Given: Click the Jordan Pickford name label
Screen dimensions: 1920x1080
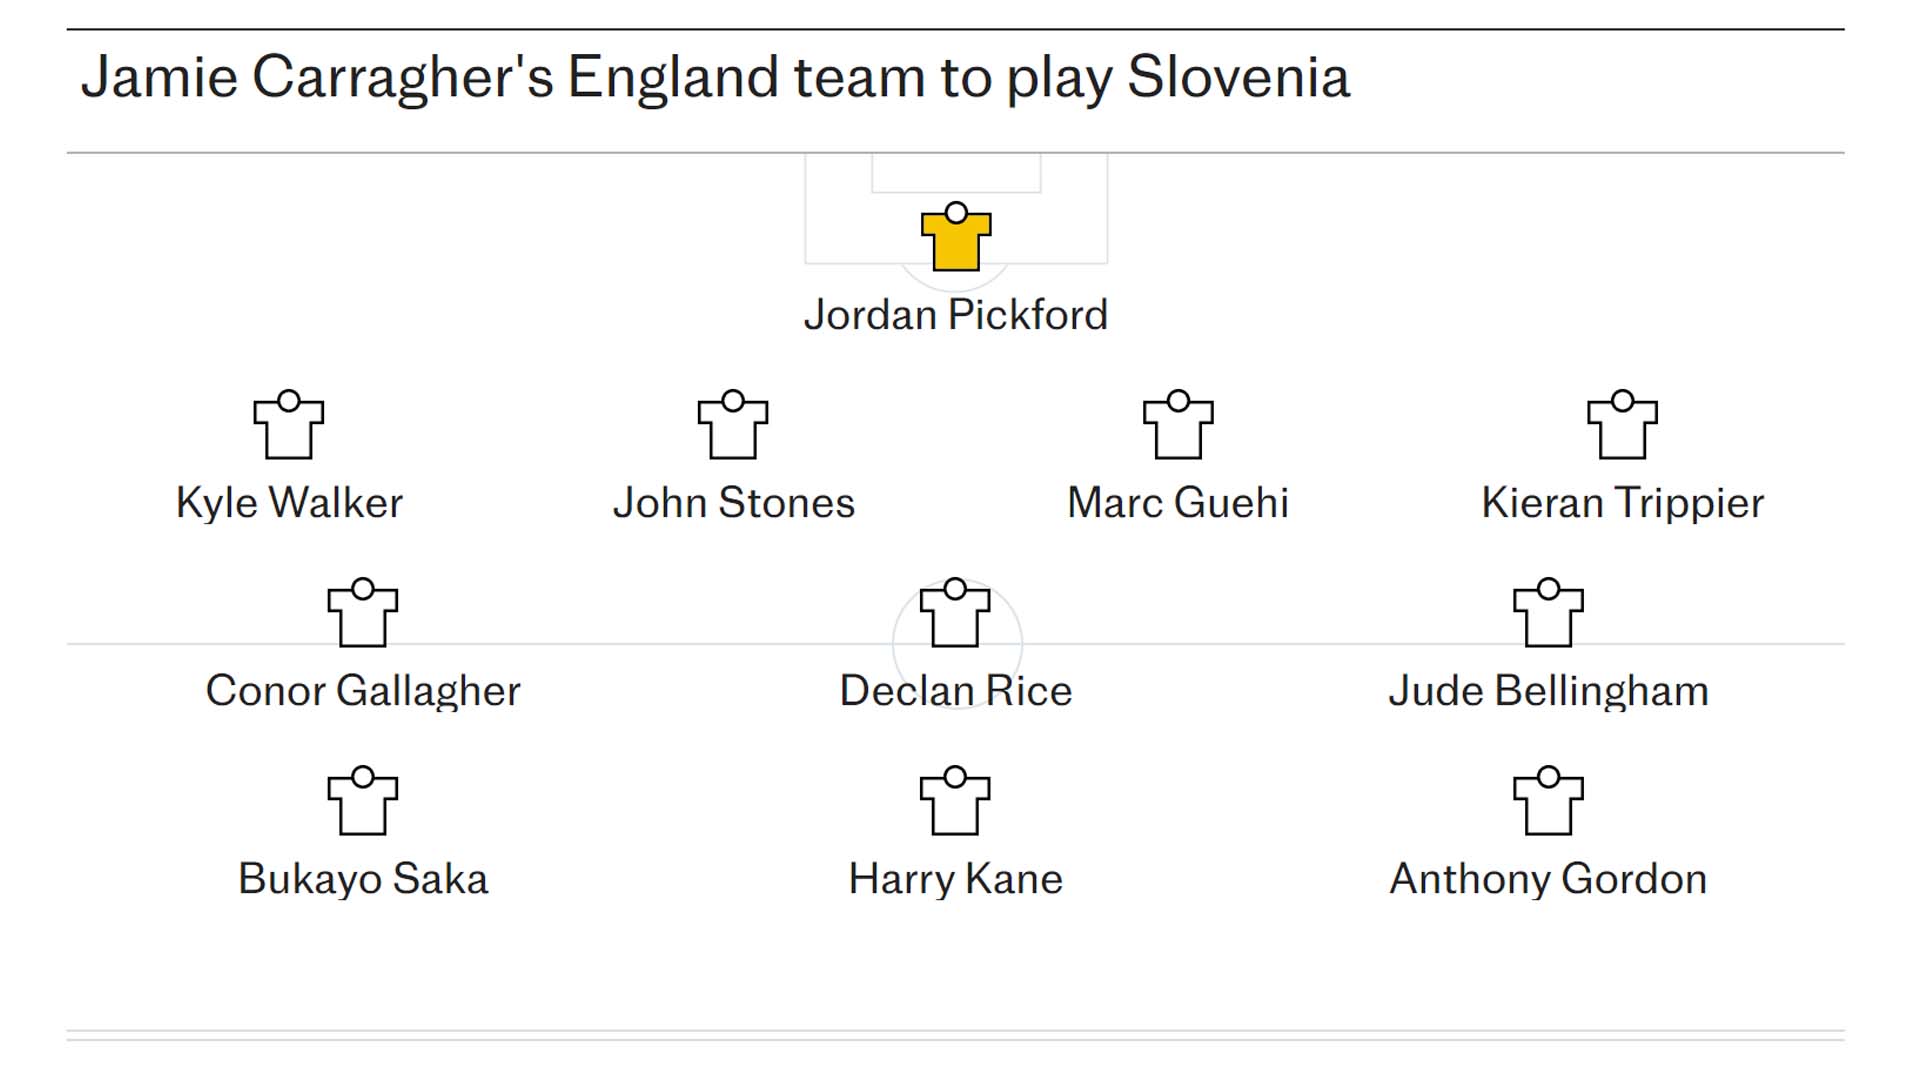Looking at the screenshot, I should click(x=956, y=315).
